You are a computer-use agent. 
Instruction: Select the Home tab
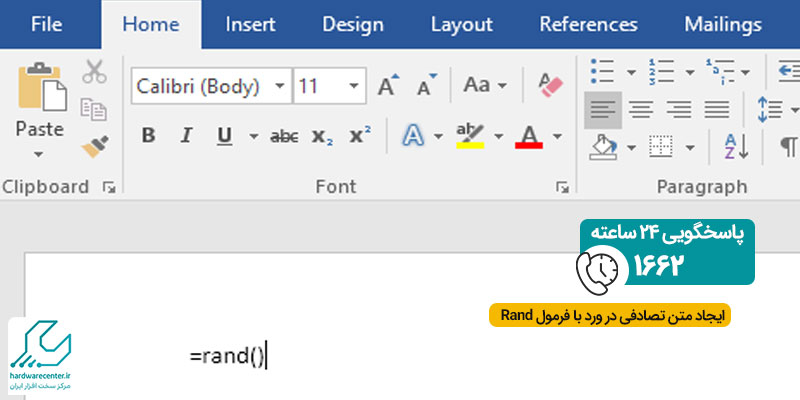(151, 24)
